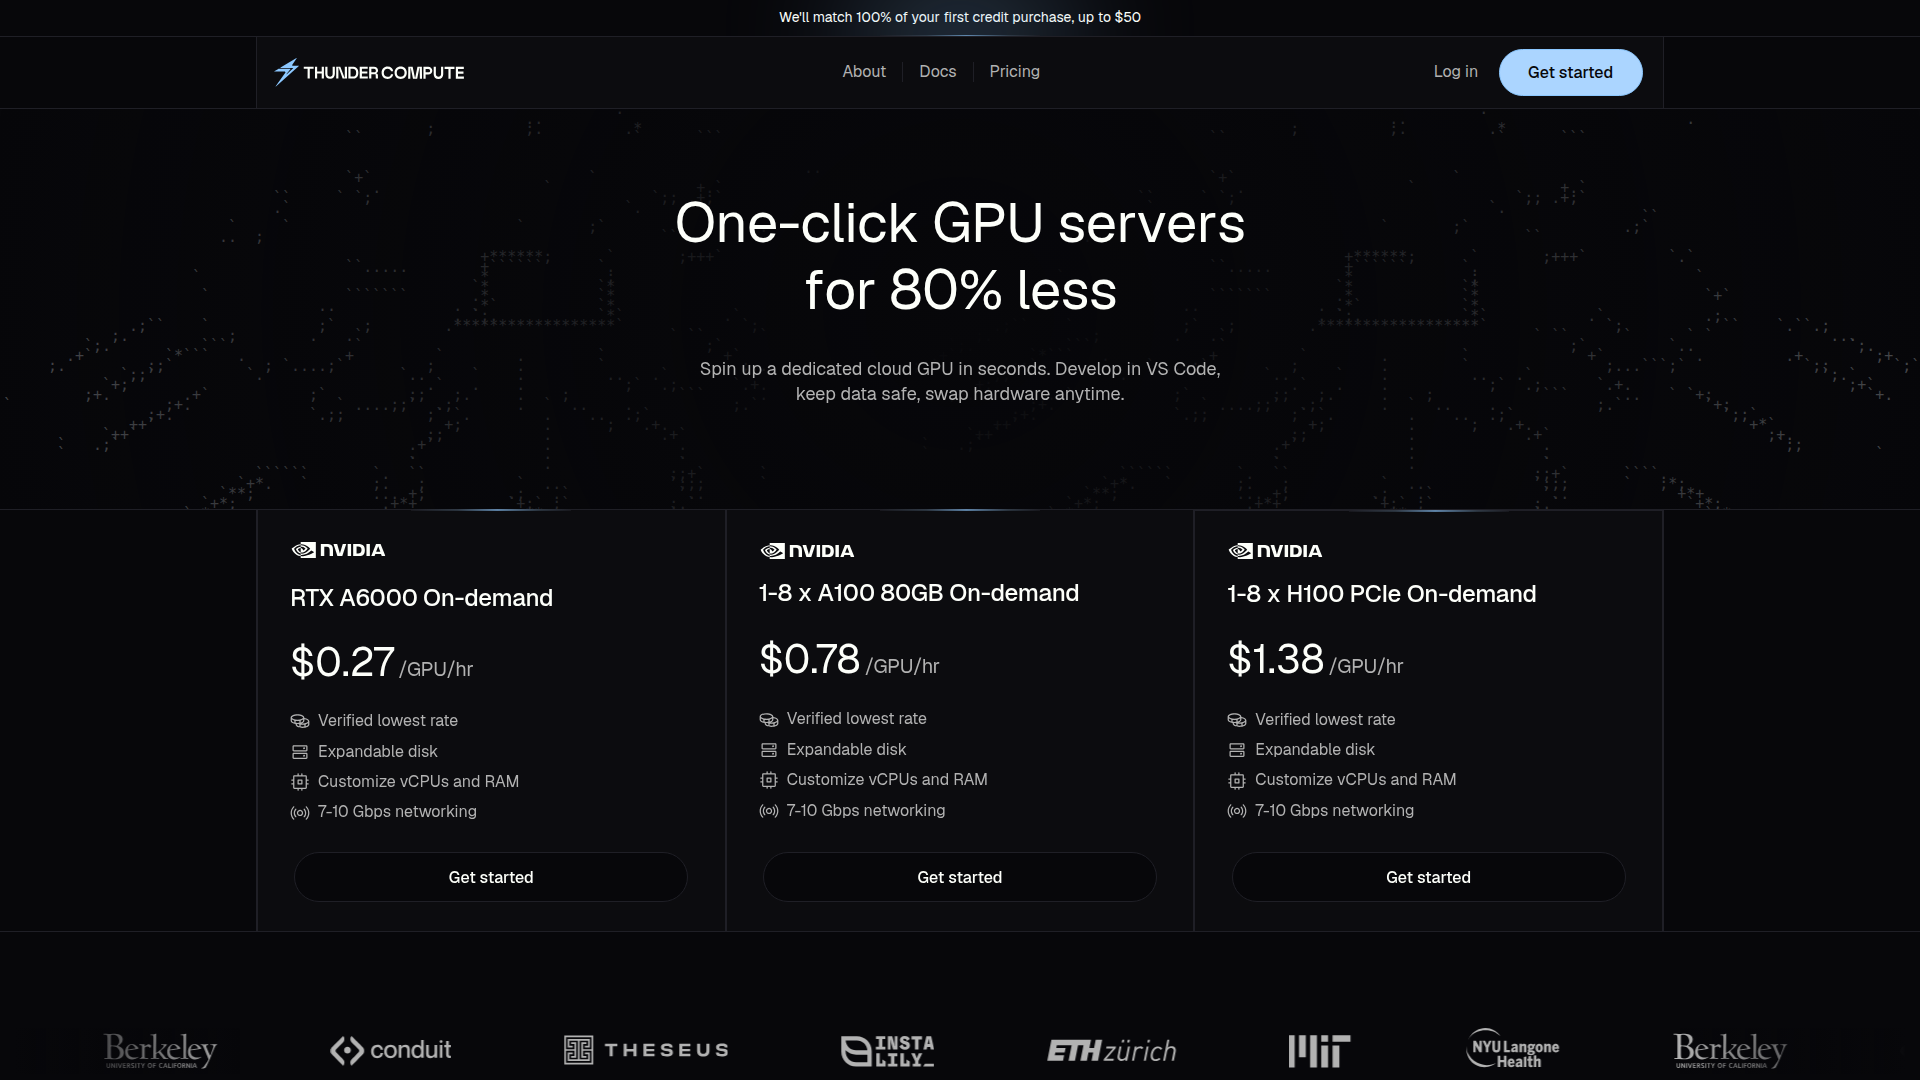Click the chip icon beside H100's Customize vCPUs and RAM
This screenshot has width=1920, height=1080.
point(1237,780)
